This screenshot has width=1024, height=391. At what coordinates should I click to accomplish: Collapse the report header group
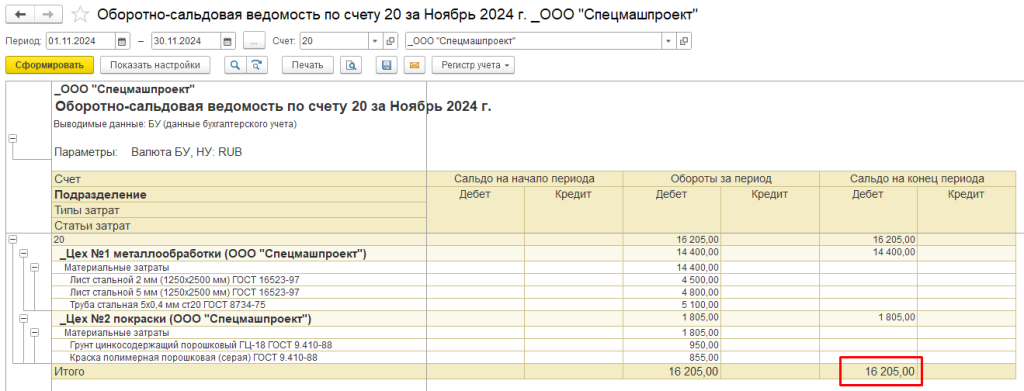click(12, 139)
